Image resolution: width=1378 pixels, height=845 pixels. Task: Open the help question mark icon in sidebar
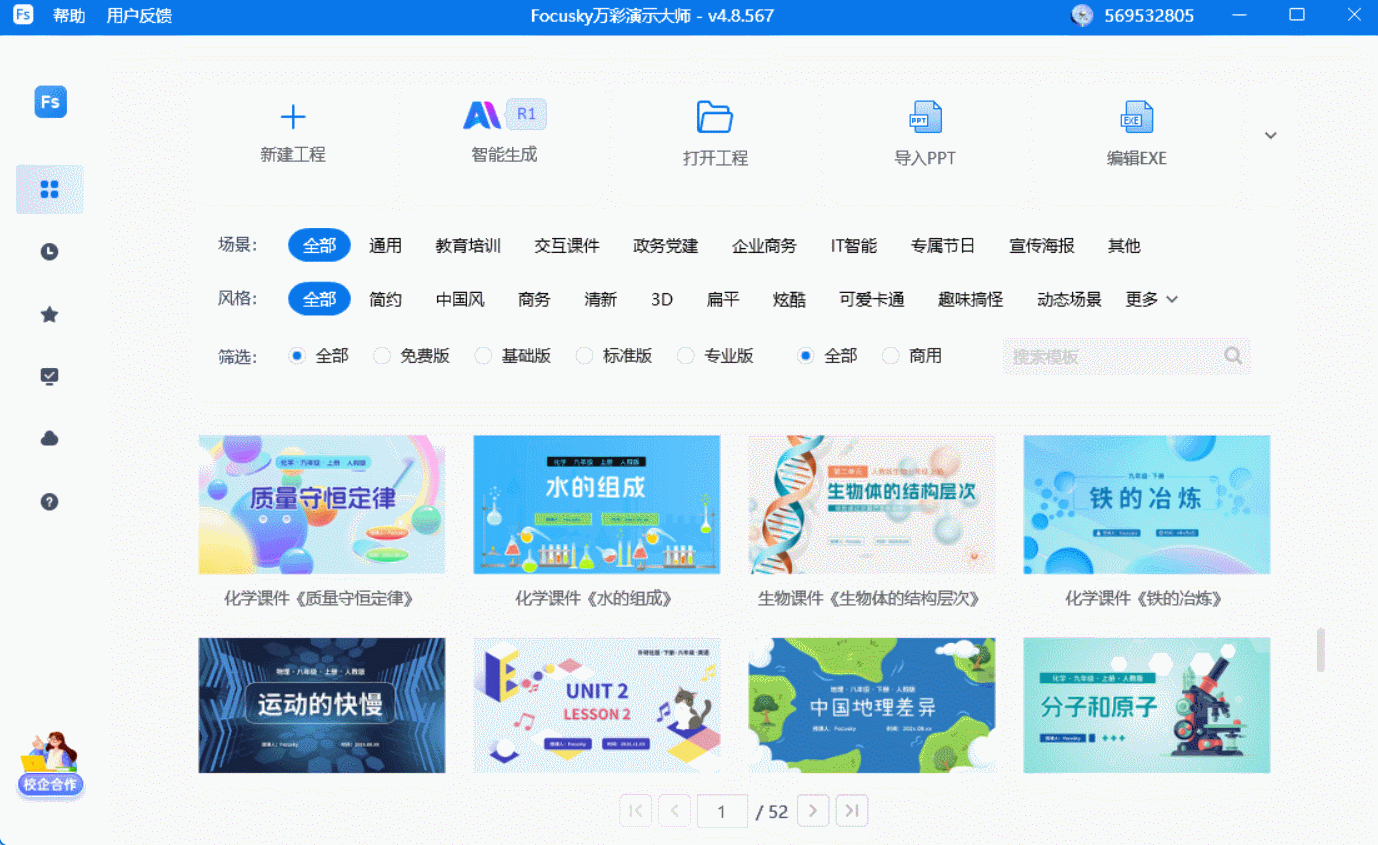point(49,502)
